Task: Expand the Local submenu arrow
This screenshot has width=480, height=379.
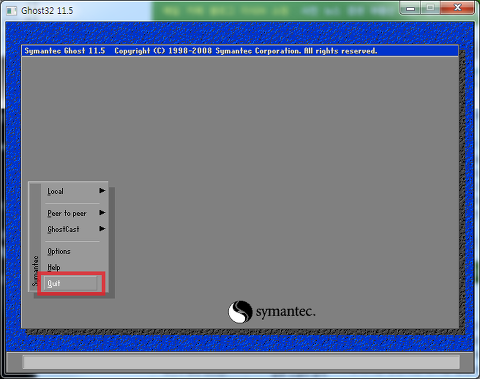Action: pyautogui.click(x=102, y=191)
